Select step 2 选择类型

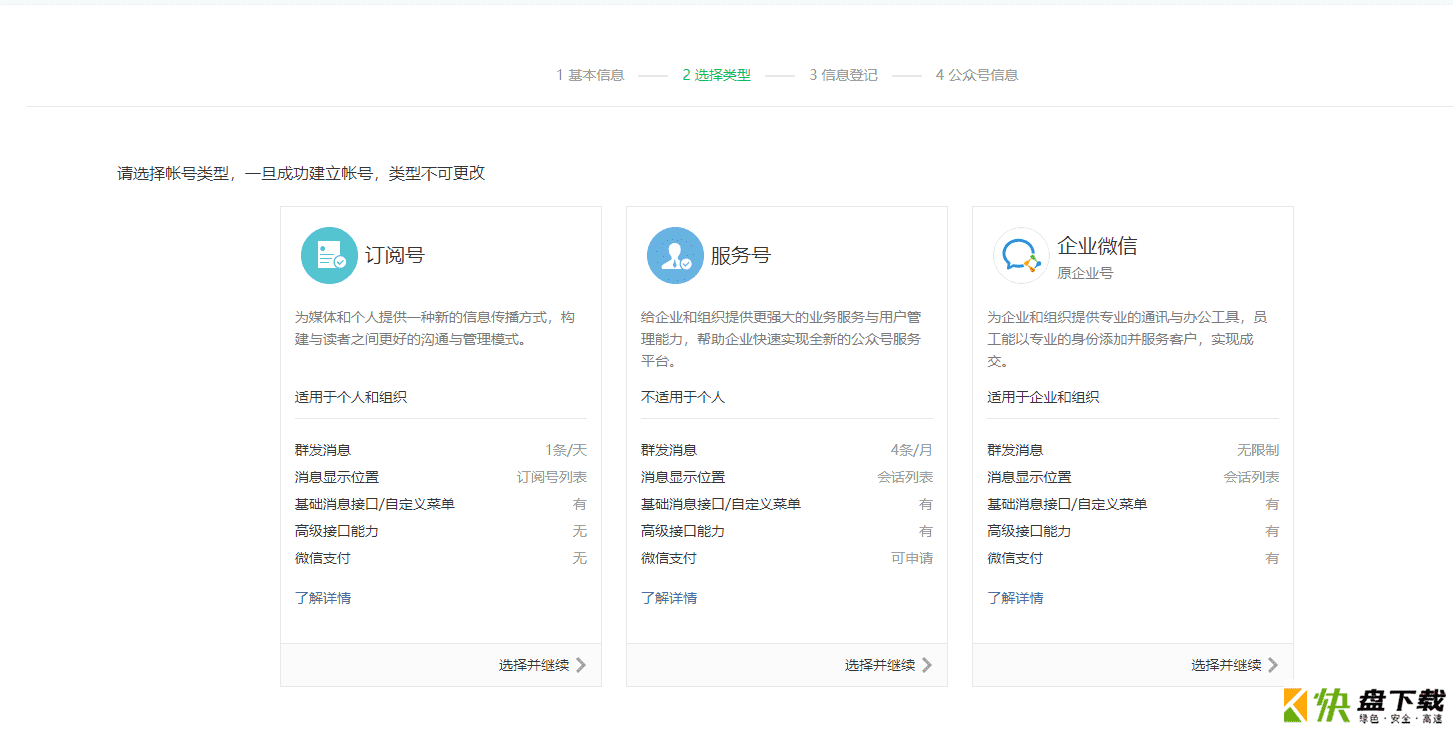pos(717,75)
